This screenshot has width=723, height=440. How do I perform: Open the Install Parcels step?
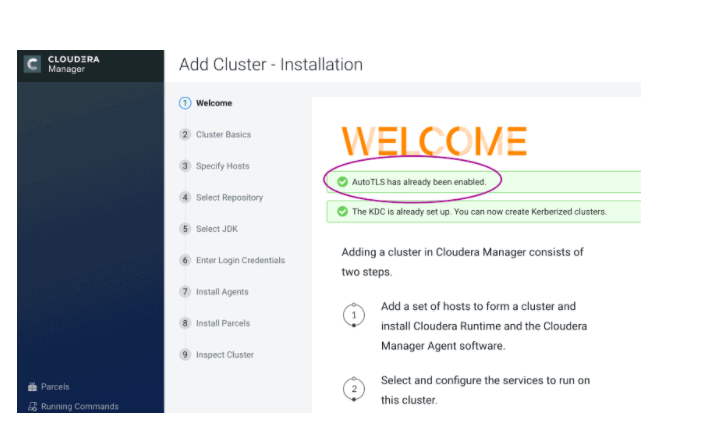coord(223,323)
